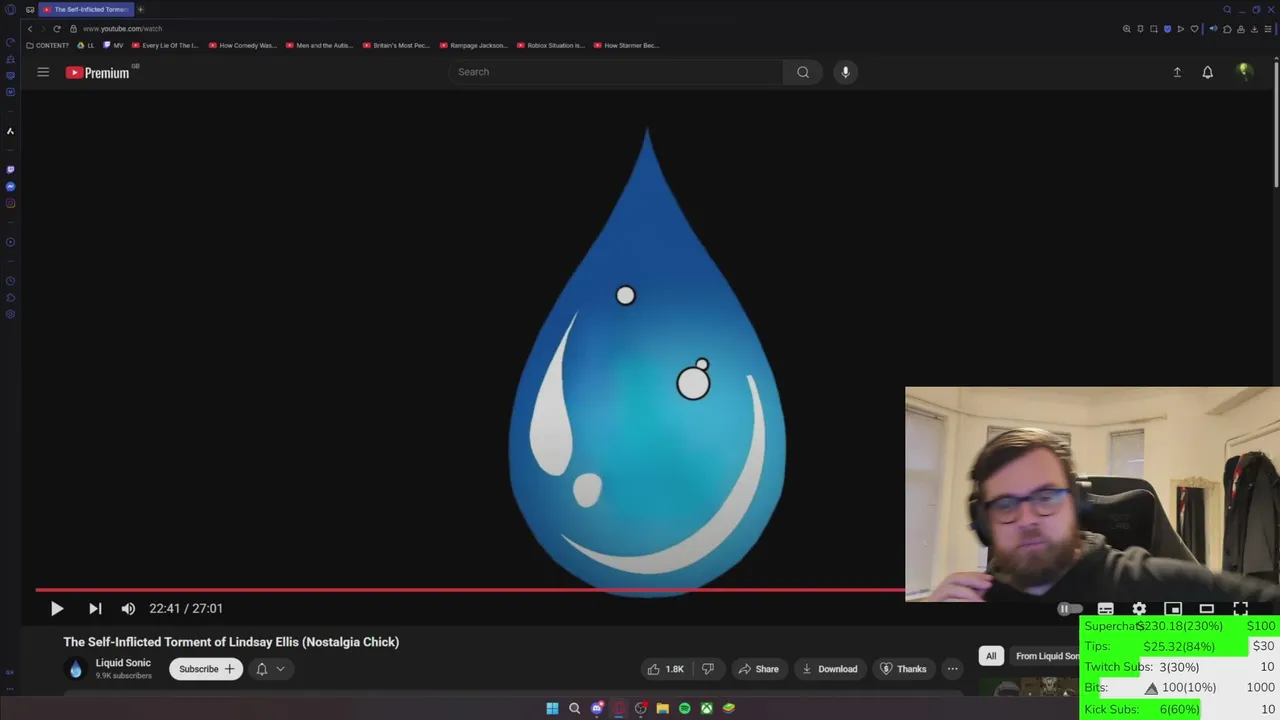Skip to the next video

tap(95, 608)
